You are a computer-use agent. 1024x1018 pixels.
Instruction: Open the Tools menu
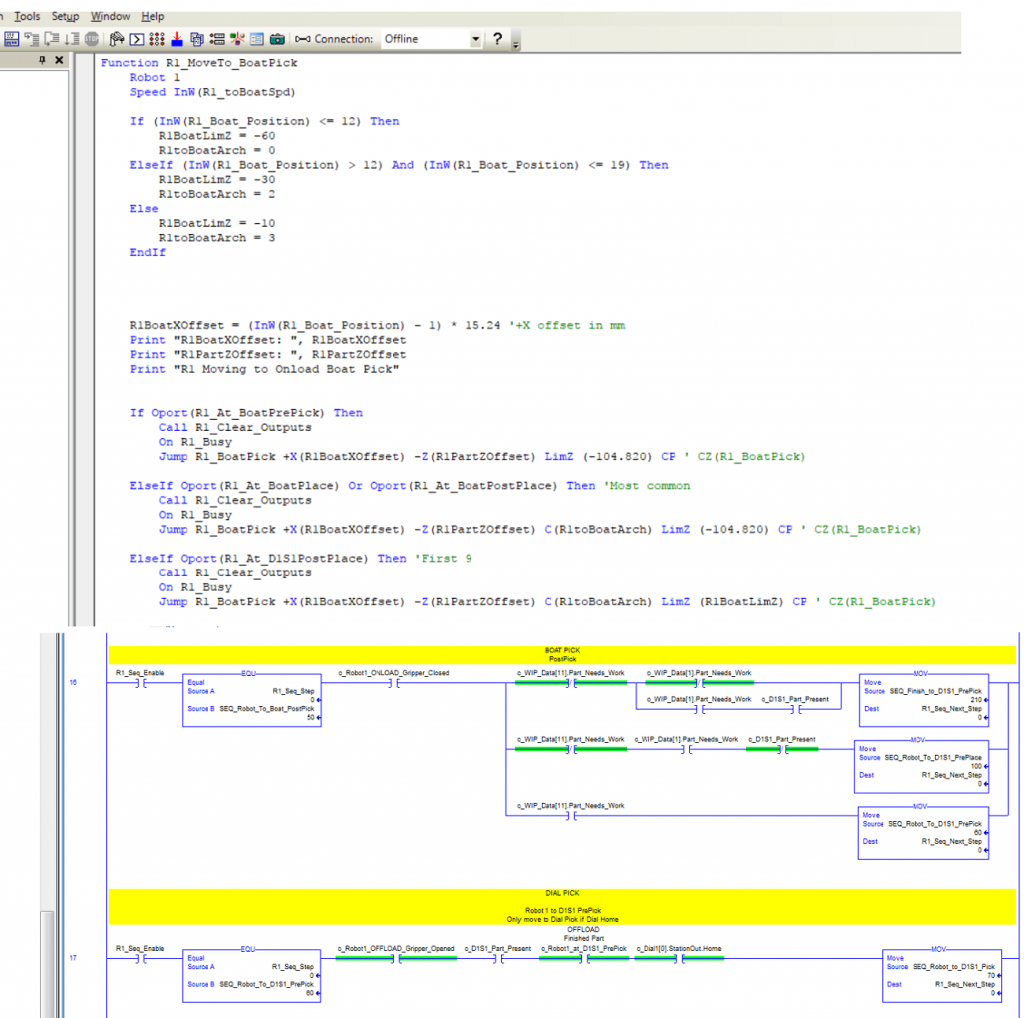coord(27,17)
